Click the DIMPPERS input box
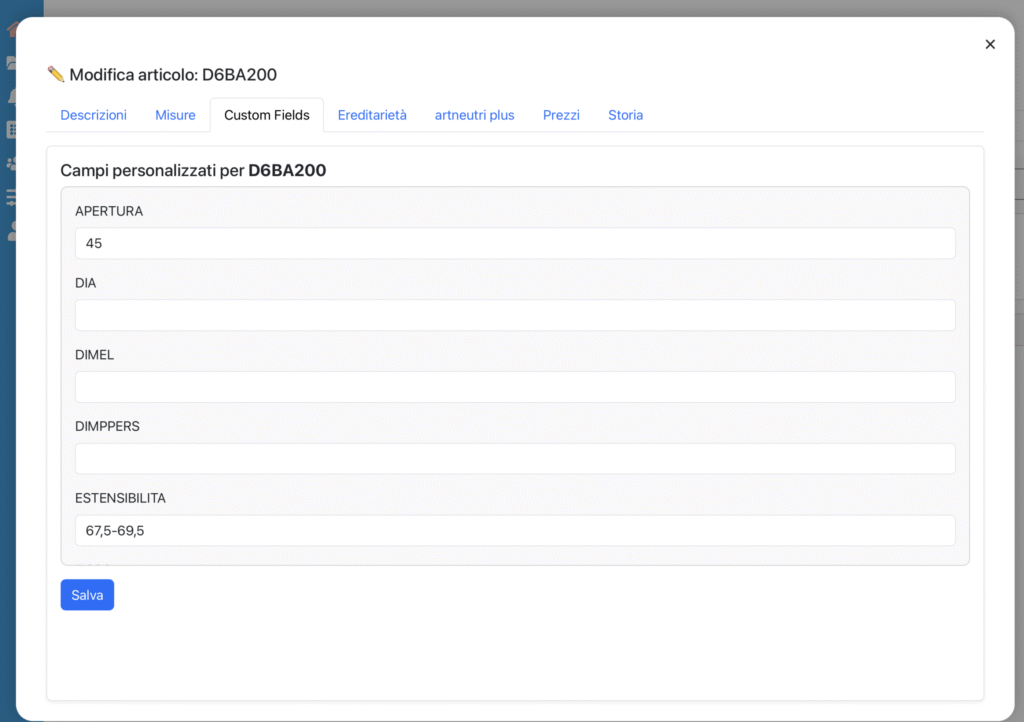The width and height of the screenshot is (1024, 722). (514, 459)
